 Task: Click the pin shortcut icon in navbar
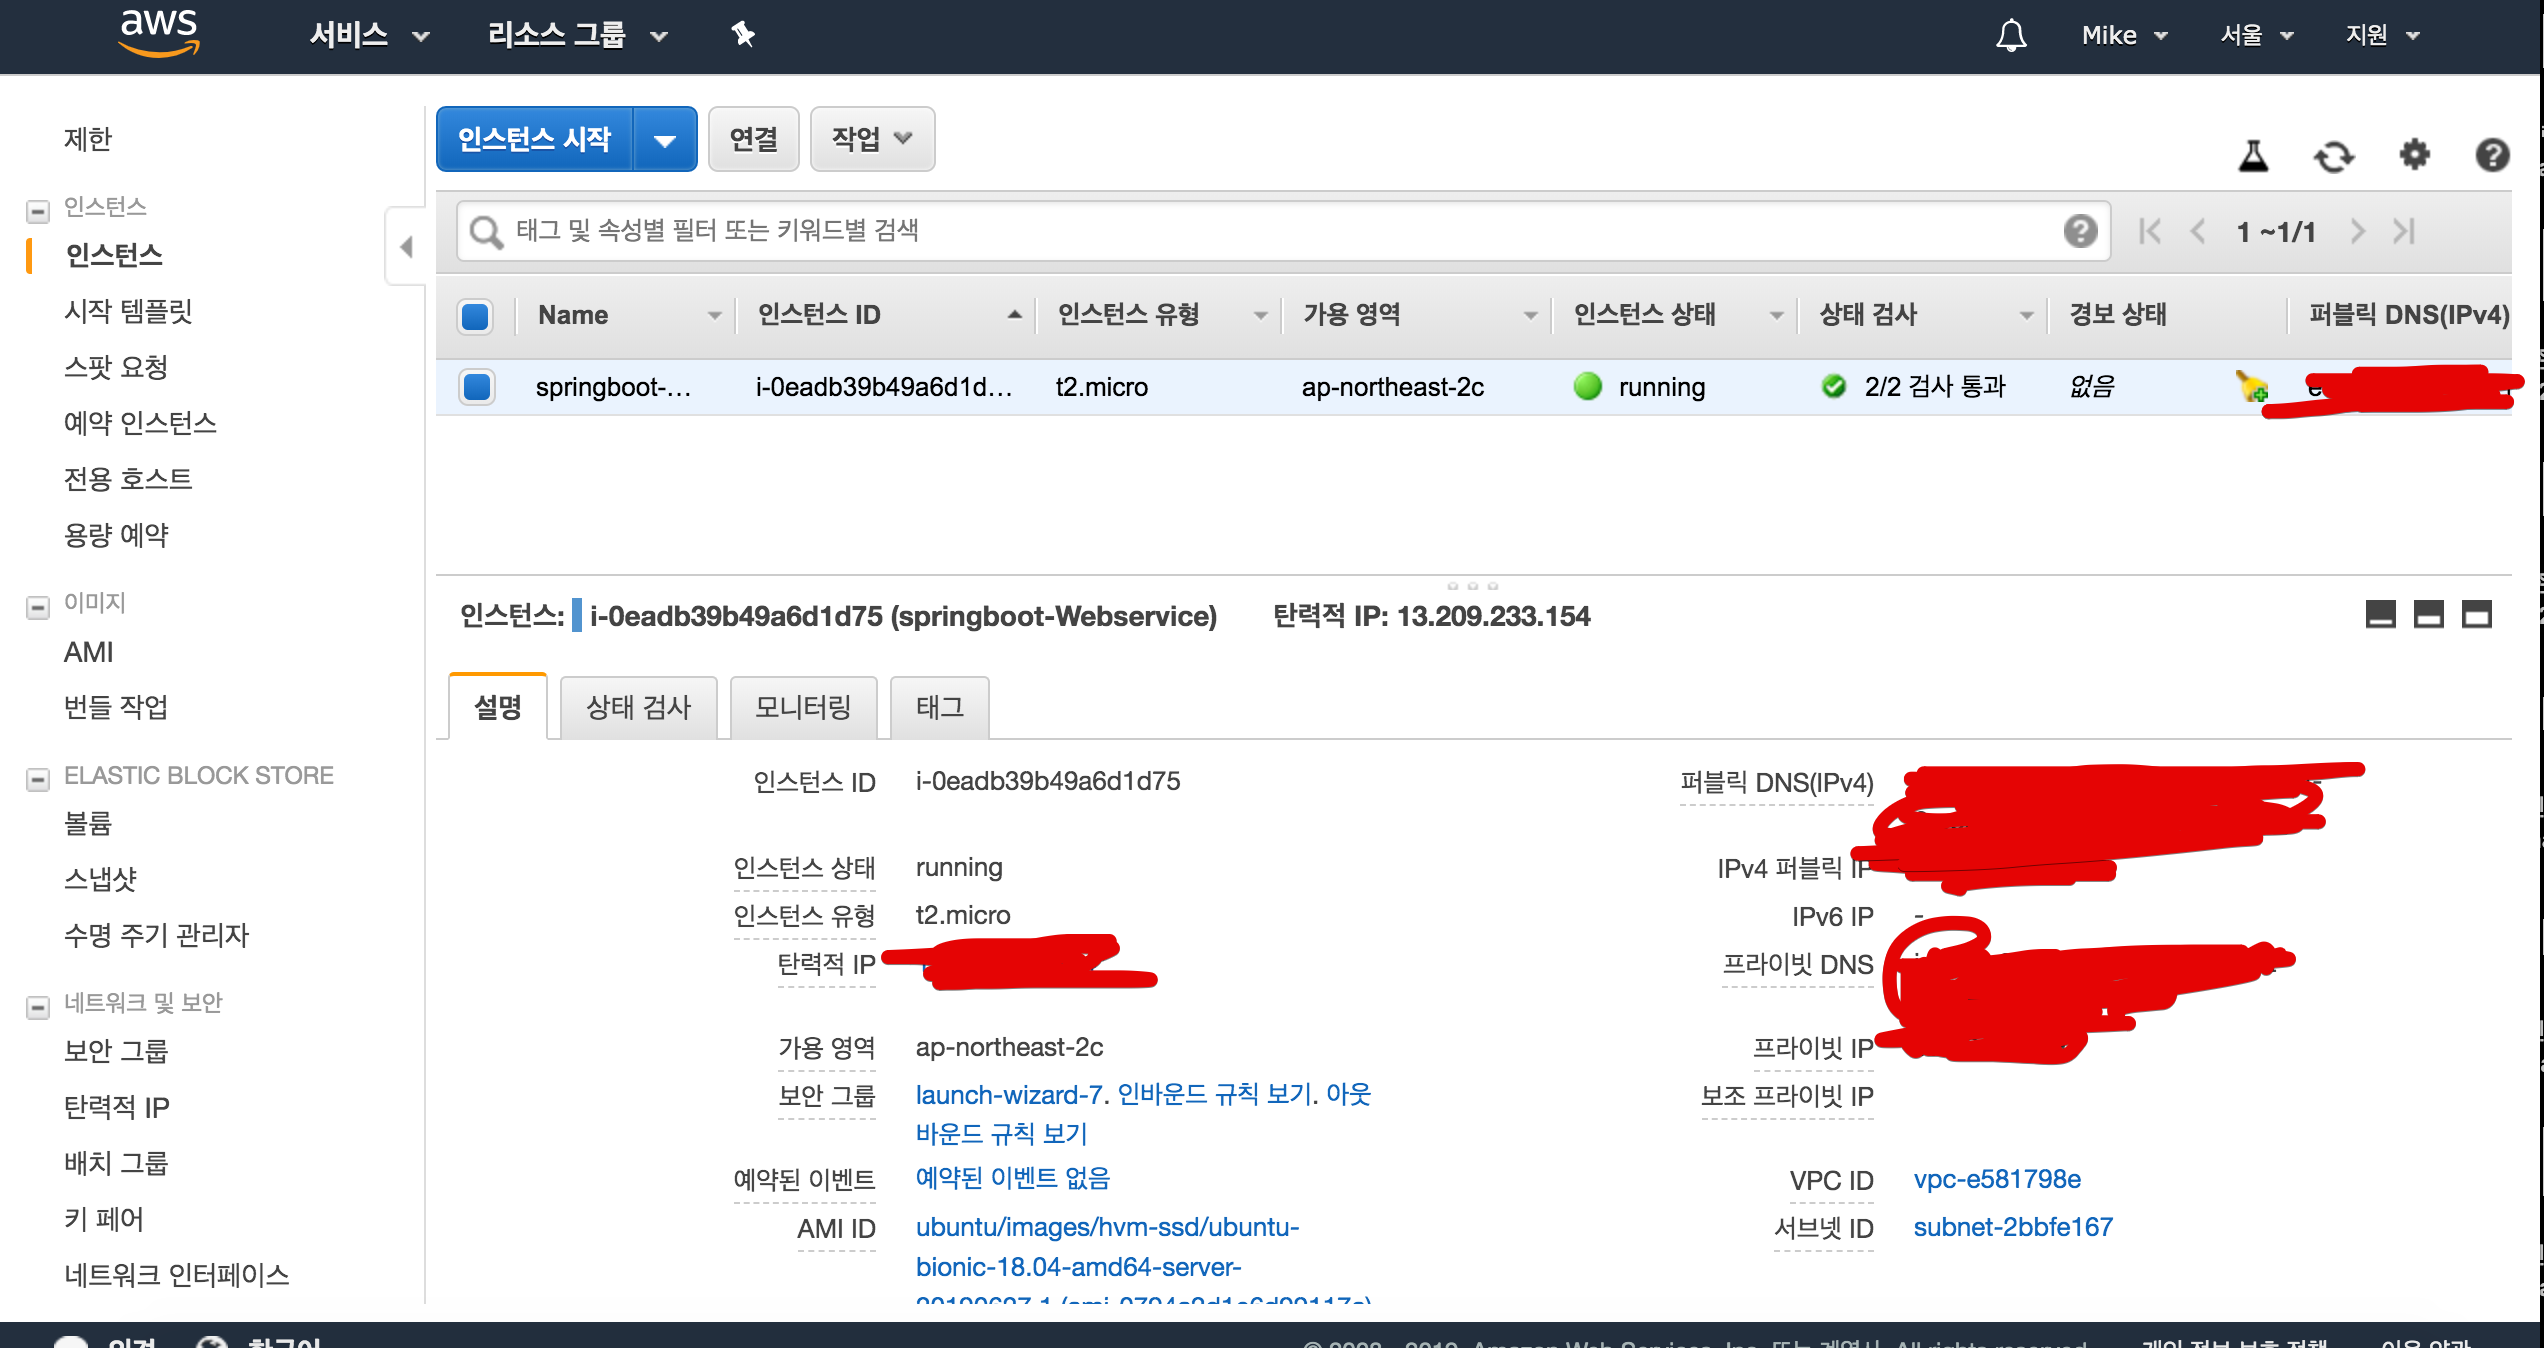(742, 35)
